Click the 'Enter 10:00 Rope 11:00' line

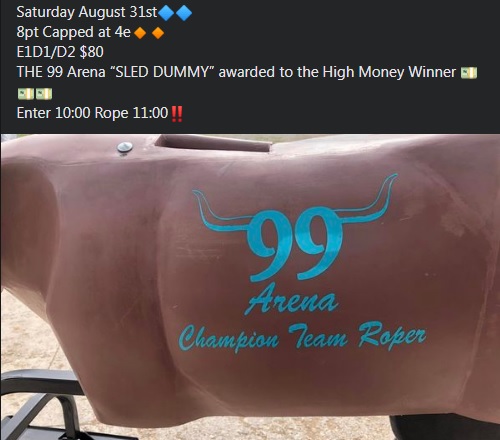coord(92,113)
